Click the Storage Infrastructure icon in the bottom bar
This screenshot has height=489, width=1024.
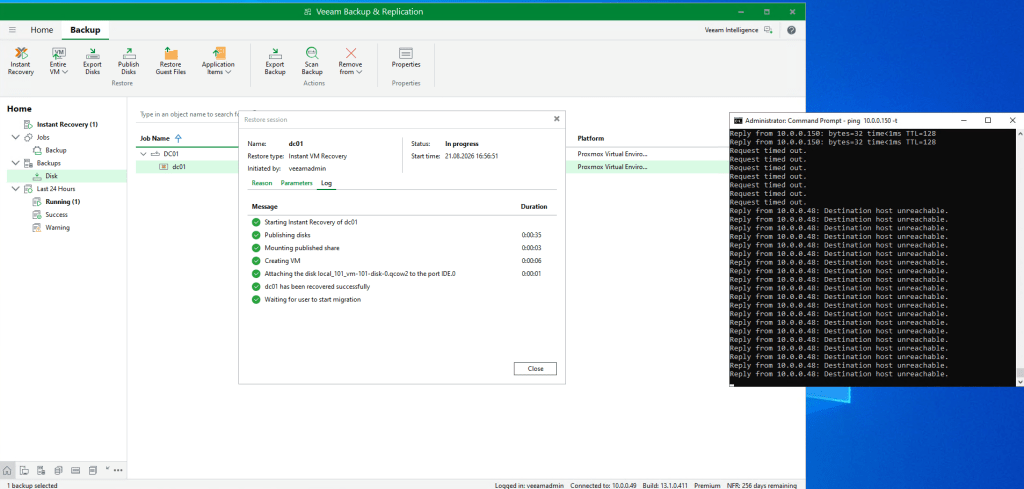click(x=58, y=470)
